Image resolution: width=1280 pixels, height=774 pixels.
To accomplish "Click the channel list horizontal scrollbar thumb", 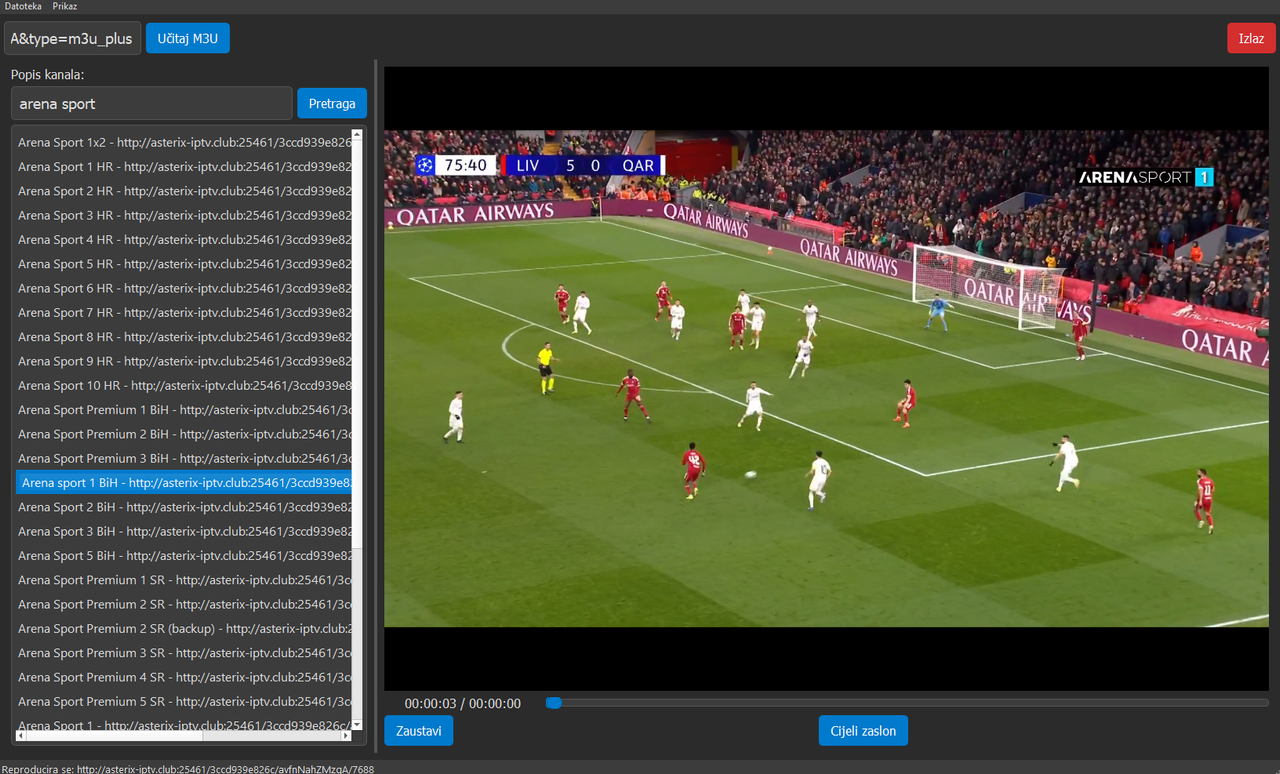I will [x=114, y=736].
